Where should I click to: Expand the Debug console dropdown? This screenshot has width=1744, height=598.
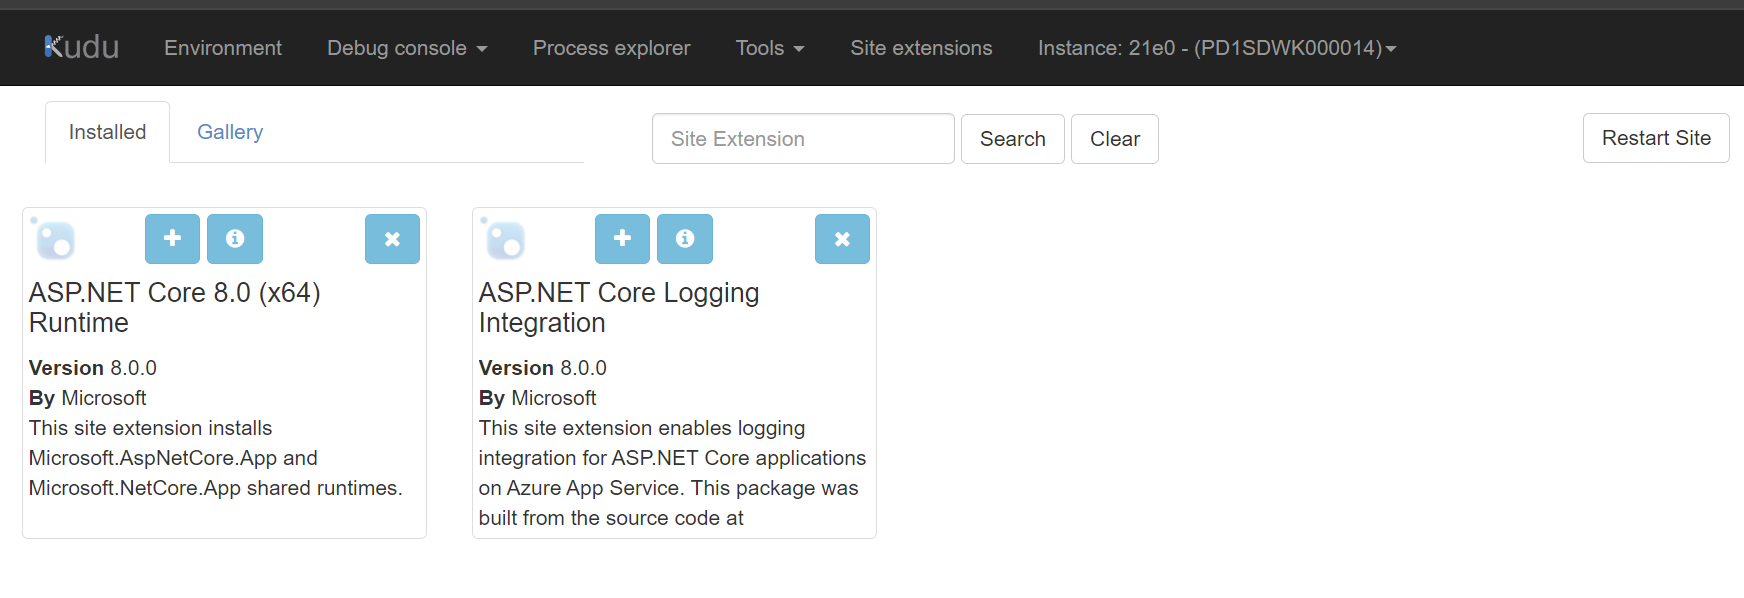click(407, 48)
